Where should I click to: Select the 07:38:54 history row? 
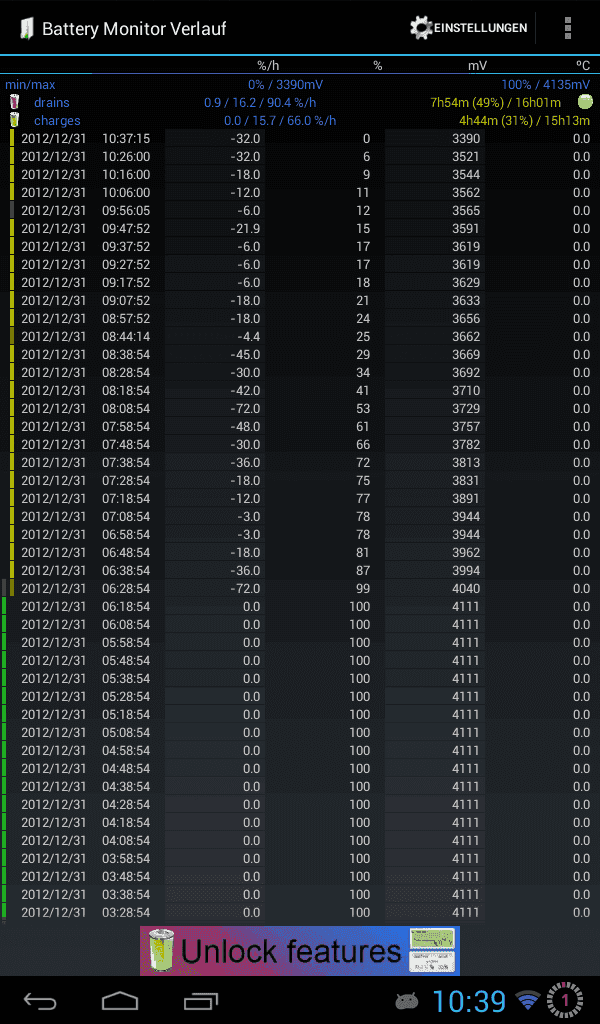point(300,462)
